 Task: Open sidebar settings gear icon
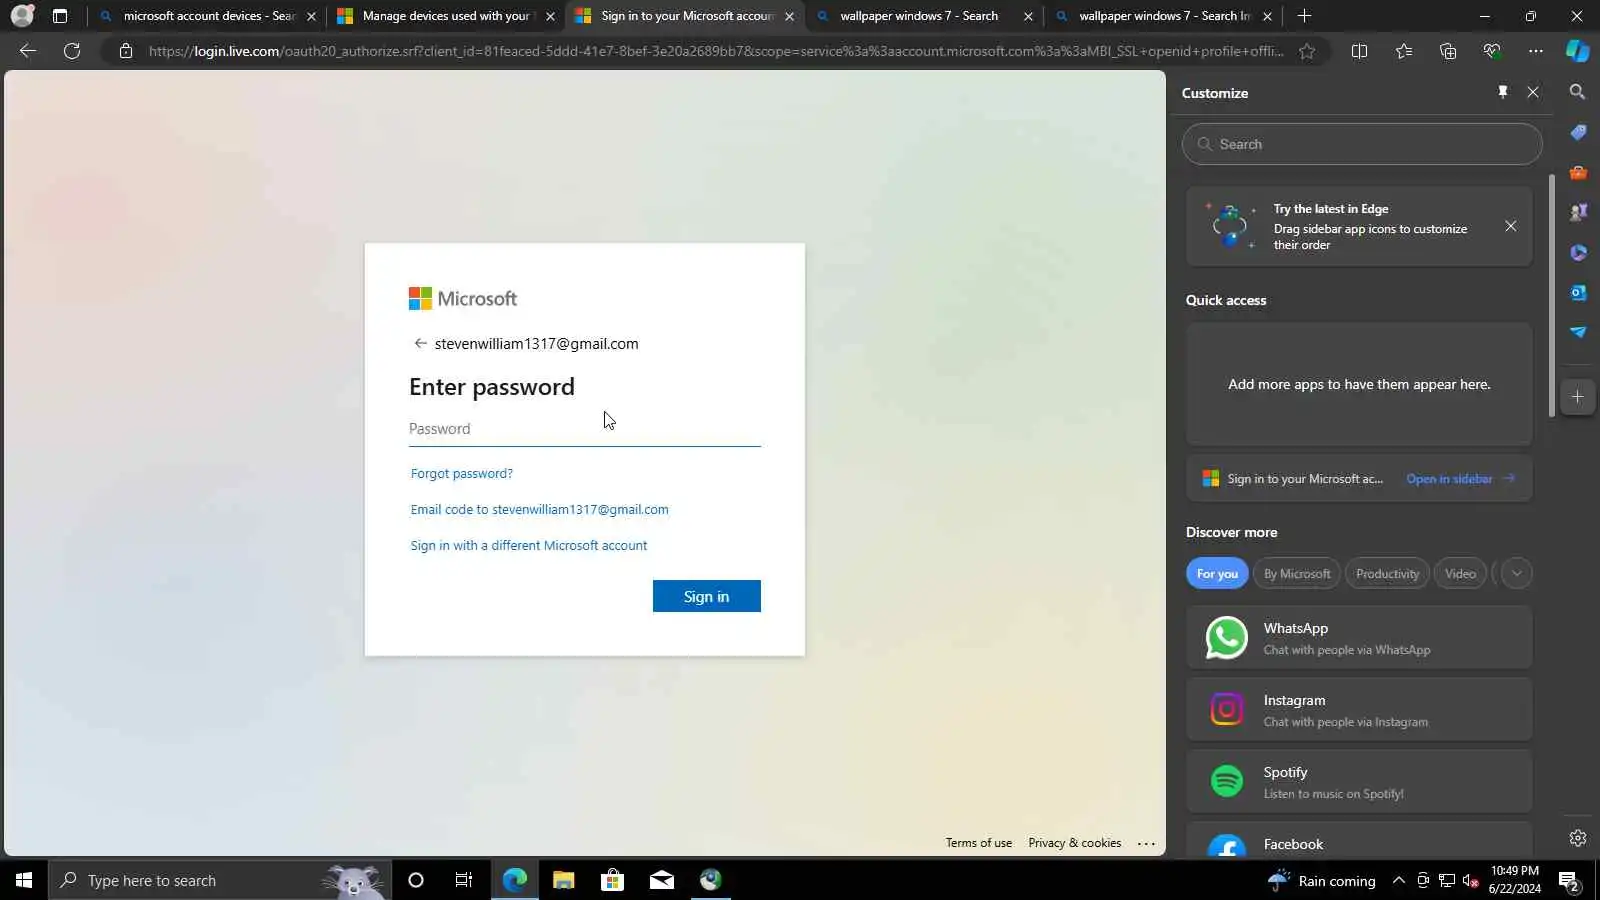pyautogui.click(x=1577, y=838)
